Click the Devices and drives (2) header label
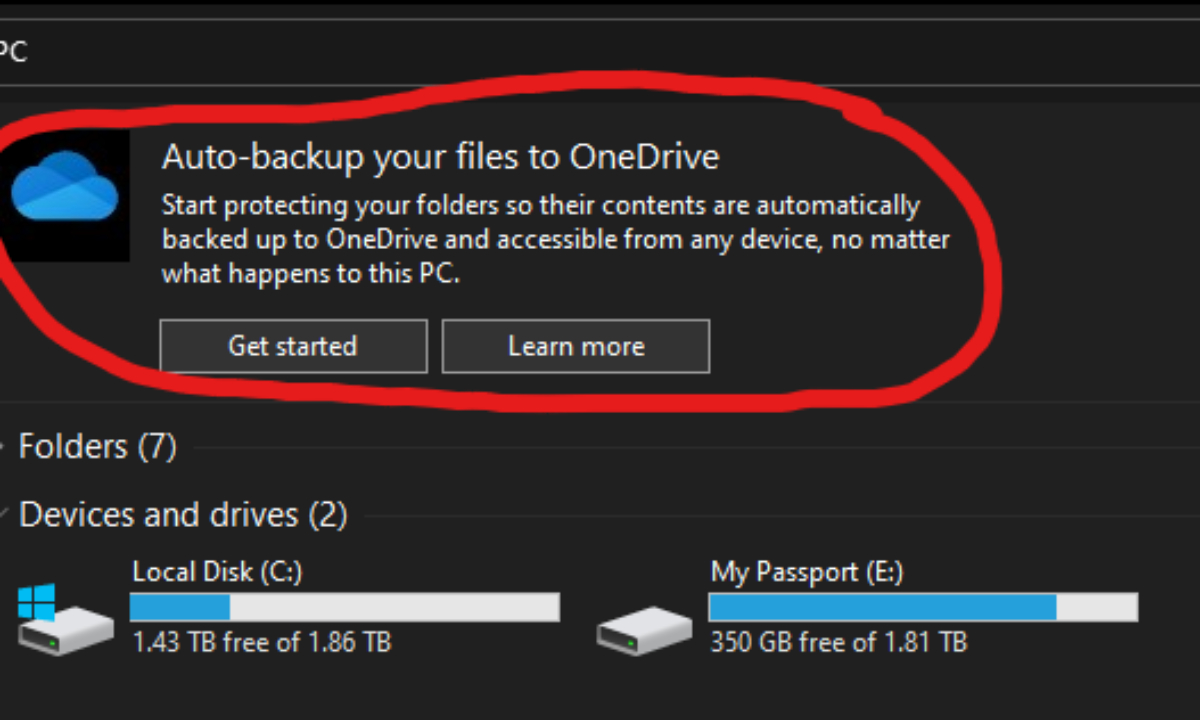This screenshot has width=1200, height=720. (x=183, y=515)
